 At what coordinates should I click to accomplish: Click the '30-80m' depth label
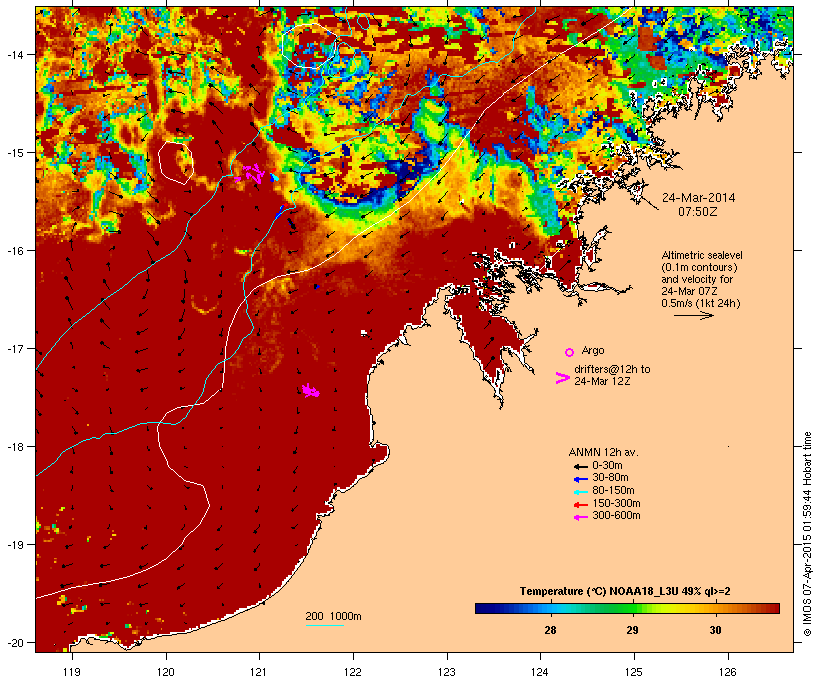610,478
